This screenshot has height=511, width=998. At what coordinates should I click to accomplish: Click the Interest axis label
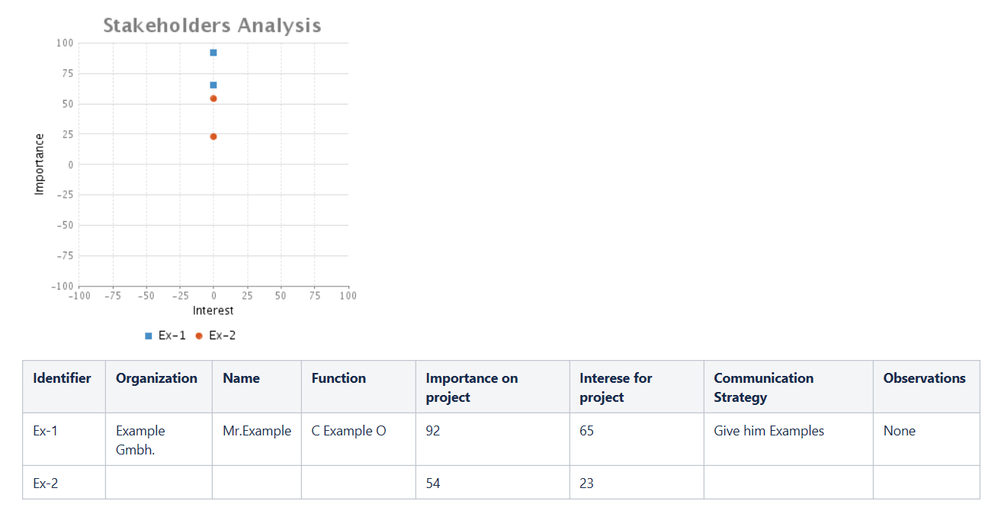pyautogui.click(x=213, y=311)
